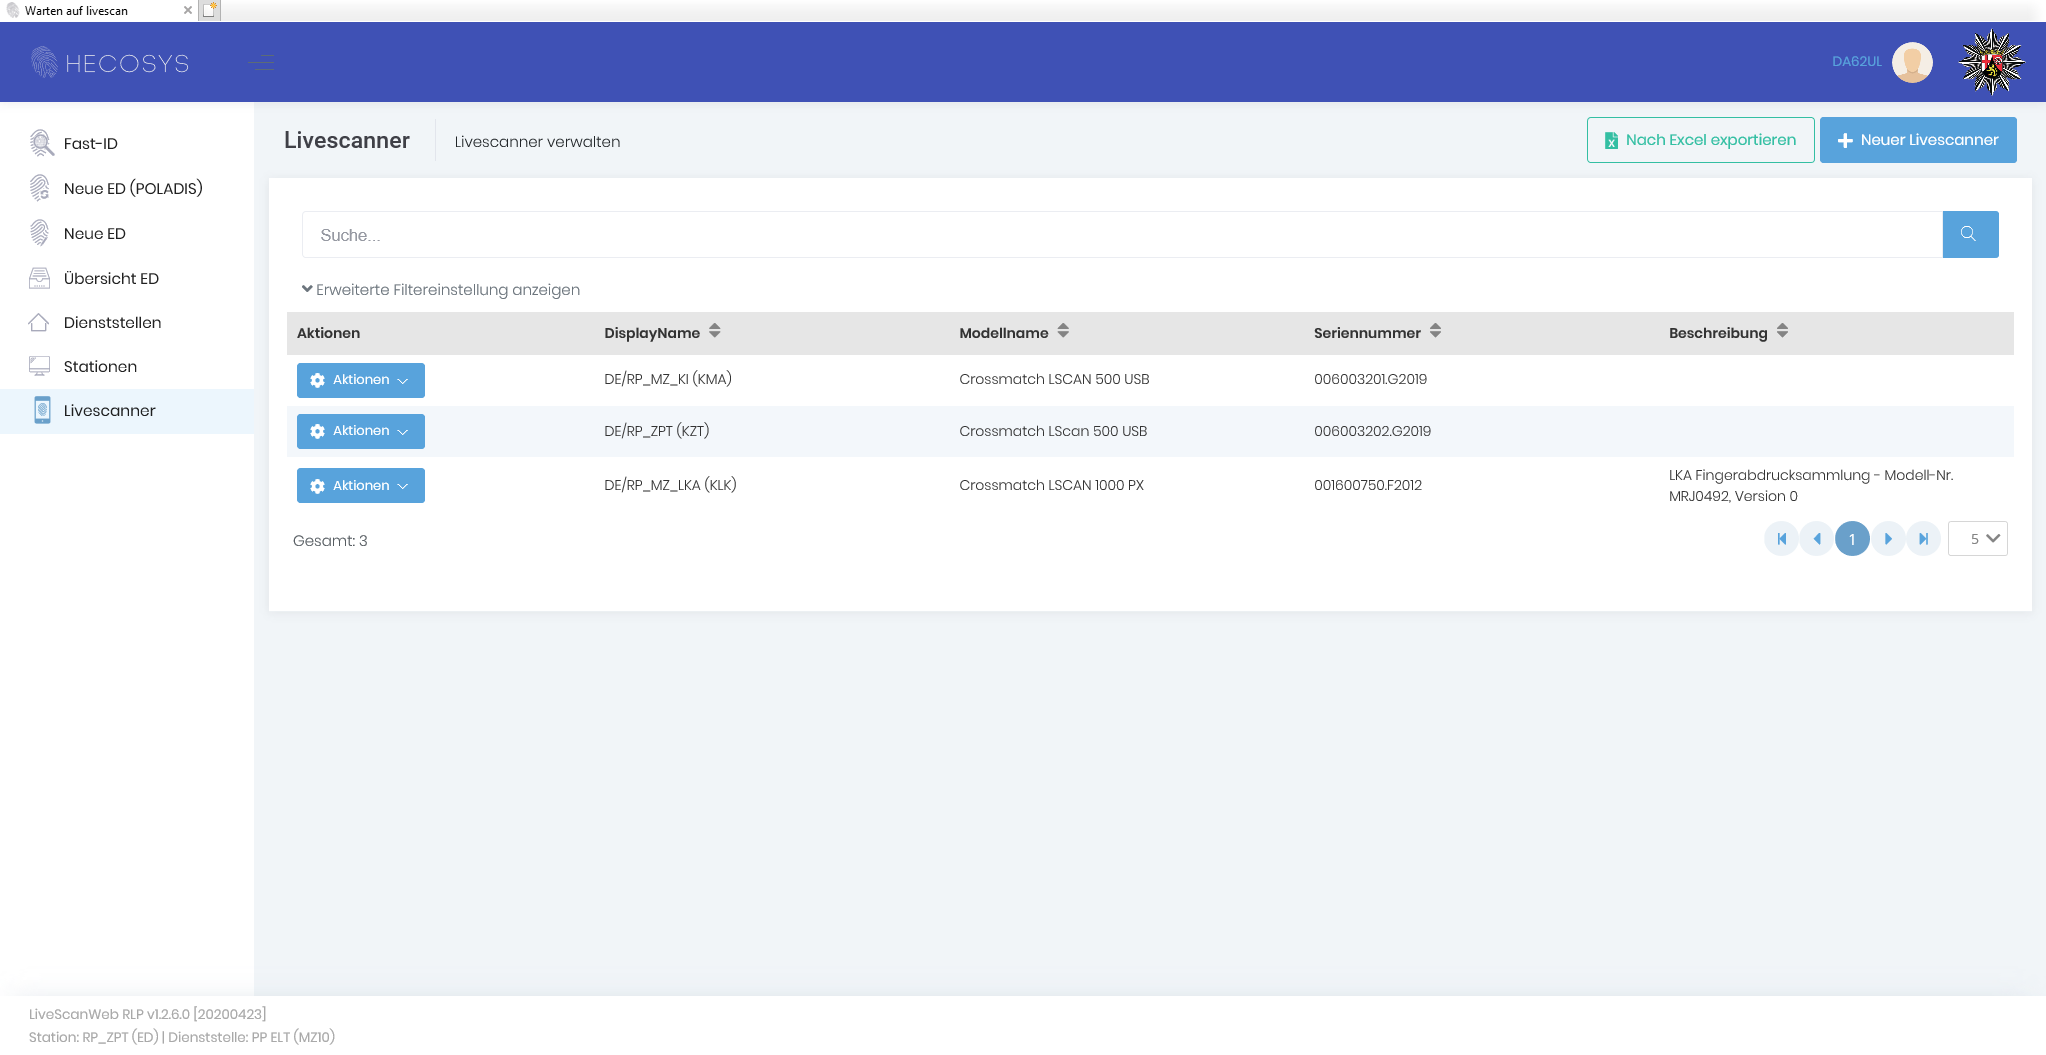
Task: Go to next page arrow
Action: [x=1888, y=539]
